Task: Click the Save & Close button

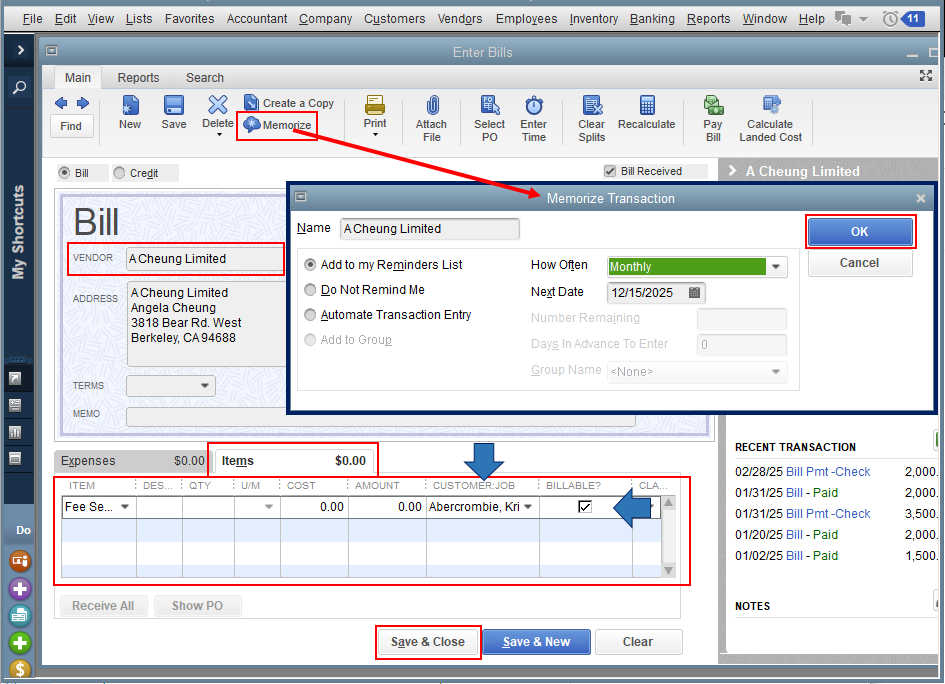Action: pos(428,642)
